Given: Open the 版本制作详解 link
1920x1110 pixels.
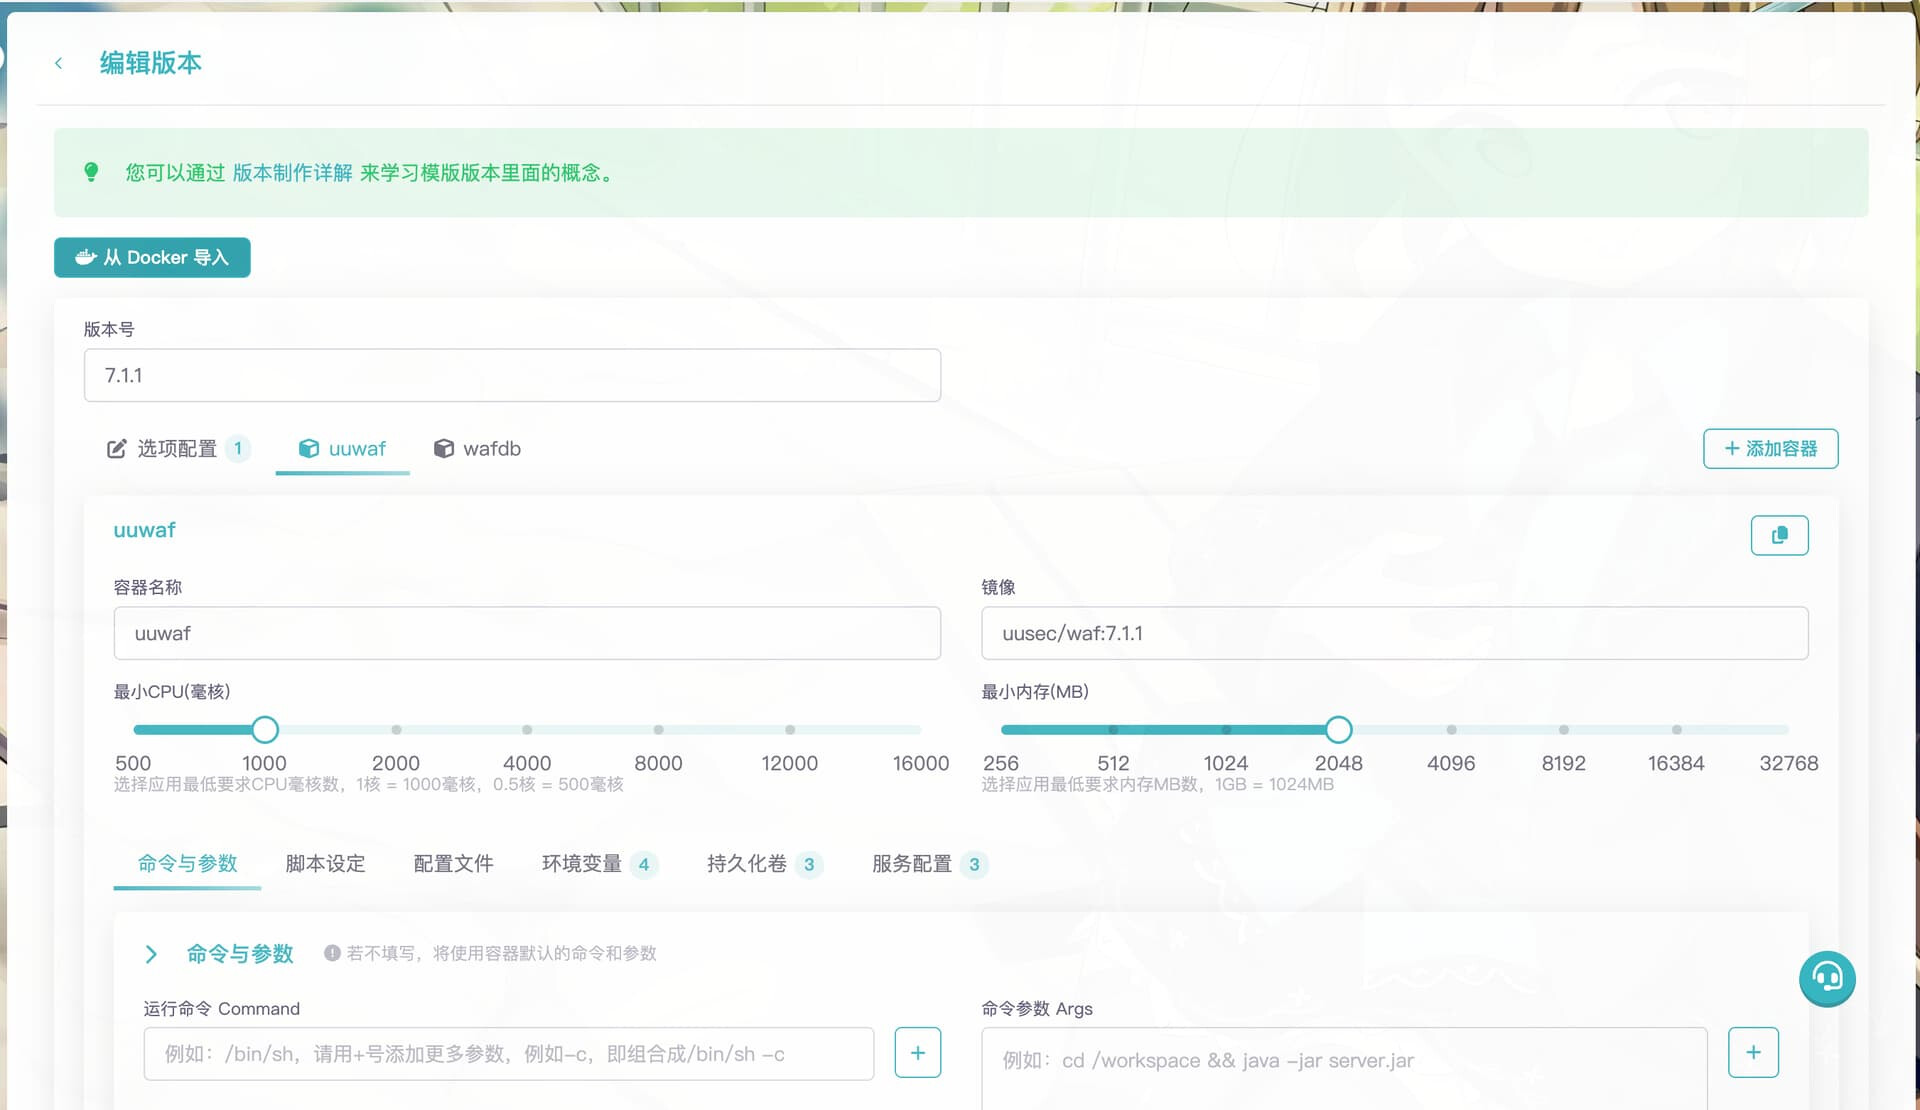Looking at the screenshot, I should click(292, 173).
